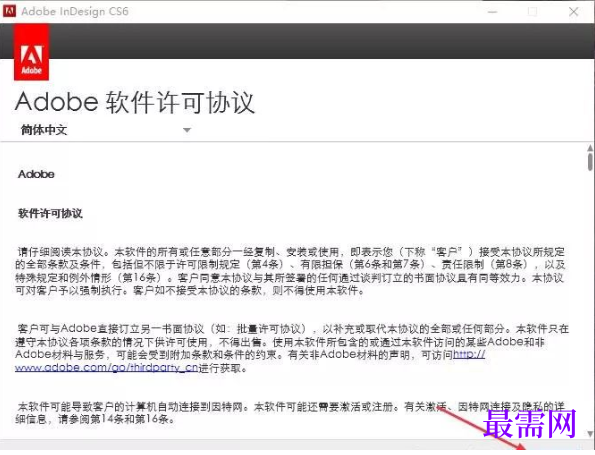
Task: Click the red arrow tip at bottom
Action: (x=521, y=447)
